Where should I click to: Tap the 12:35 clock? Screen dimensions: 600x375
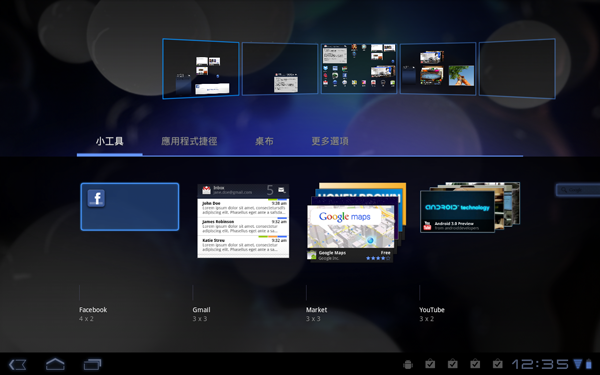point(540,364)
